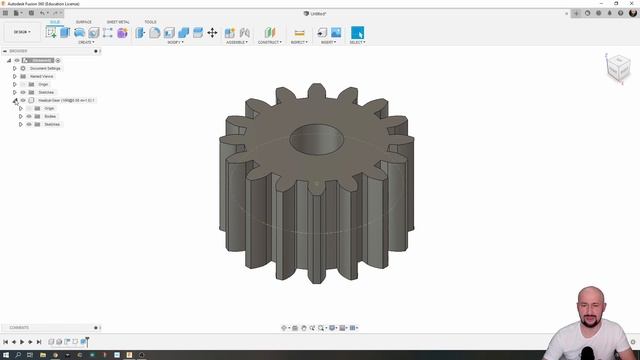Select the Offset Plane construct tool
Viewport: 640px width, 360px height.
[x=270, y=33]
